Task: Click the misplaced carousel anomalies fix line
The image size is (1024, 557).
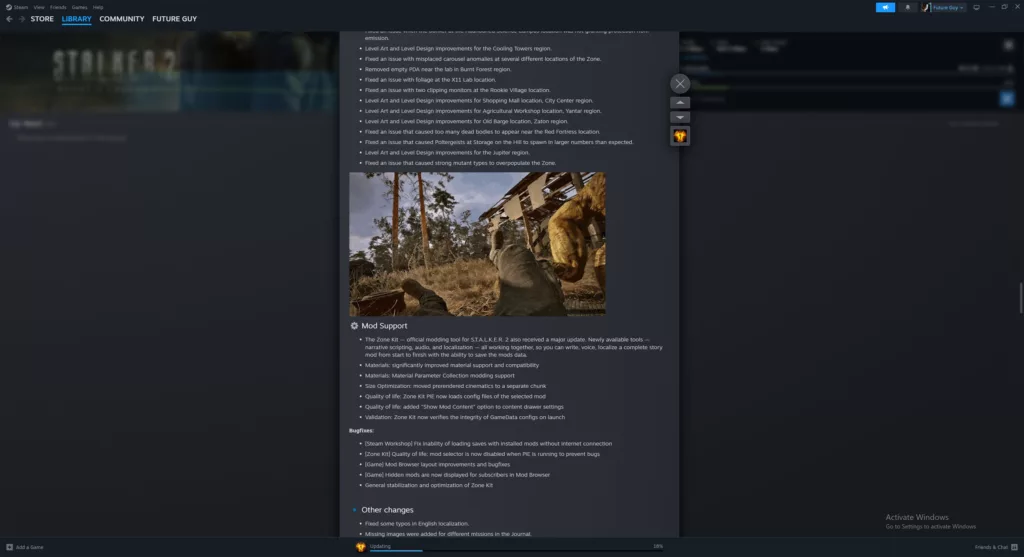Action: (x=483, y=59)
